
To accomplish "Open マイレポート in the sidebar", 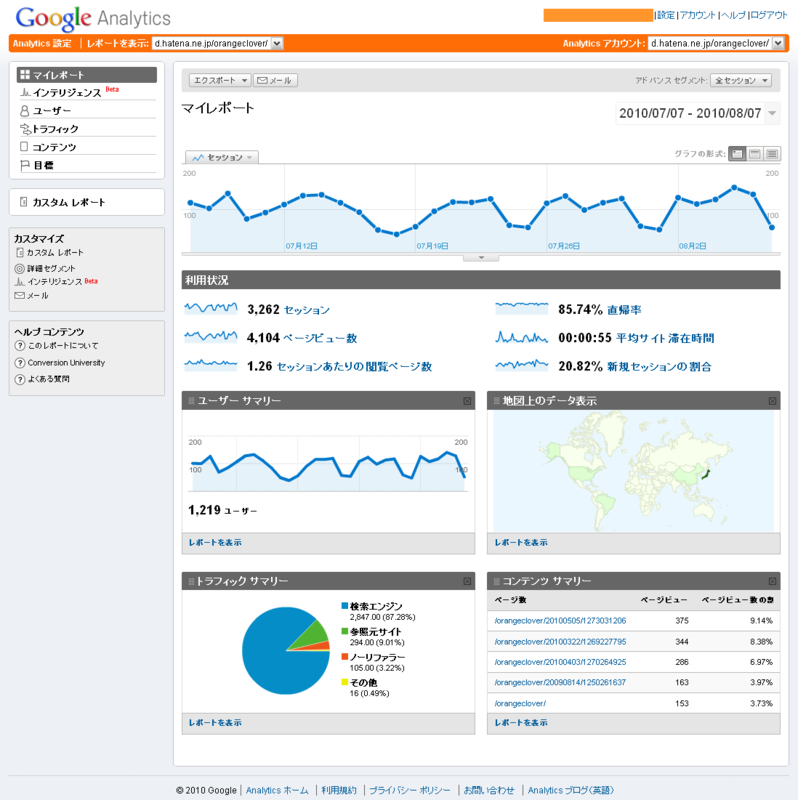I will click(x=87, y=75).
